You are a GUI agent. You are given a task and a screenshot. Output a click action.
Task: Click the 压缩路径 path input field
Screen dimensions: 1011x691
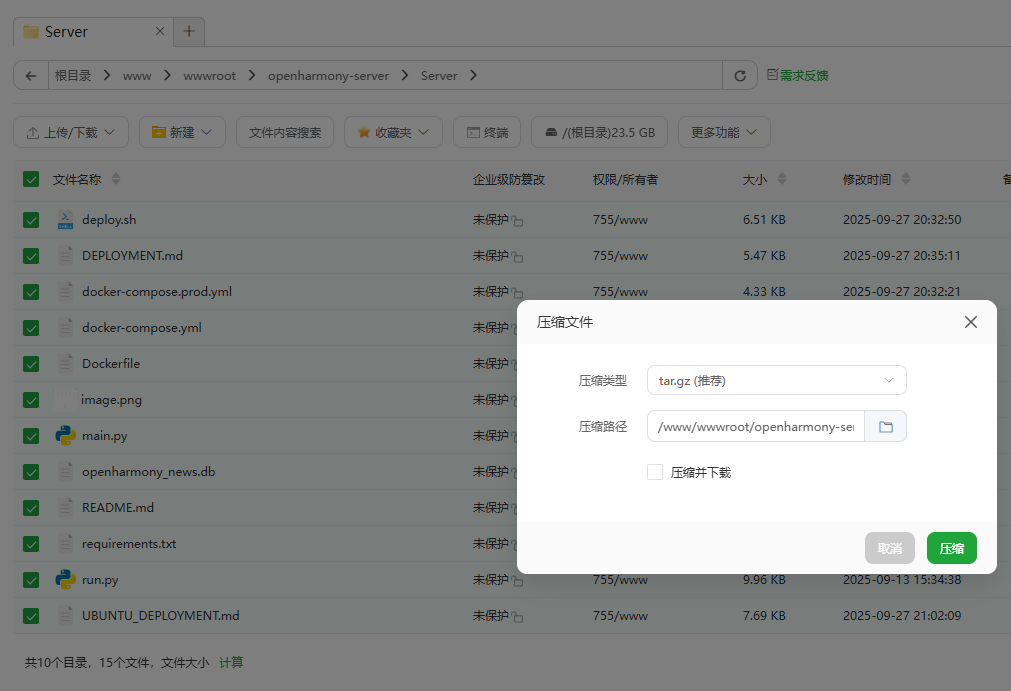(x=755, y=427)
